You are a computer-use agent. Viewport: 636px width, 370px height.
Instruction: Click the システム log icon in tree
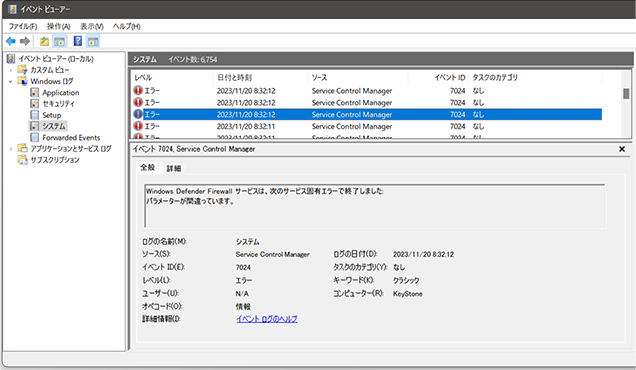click(35, 126)
